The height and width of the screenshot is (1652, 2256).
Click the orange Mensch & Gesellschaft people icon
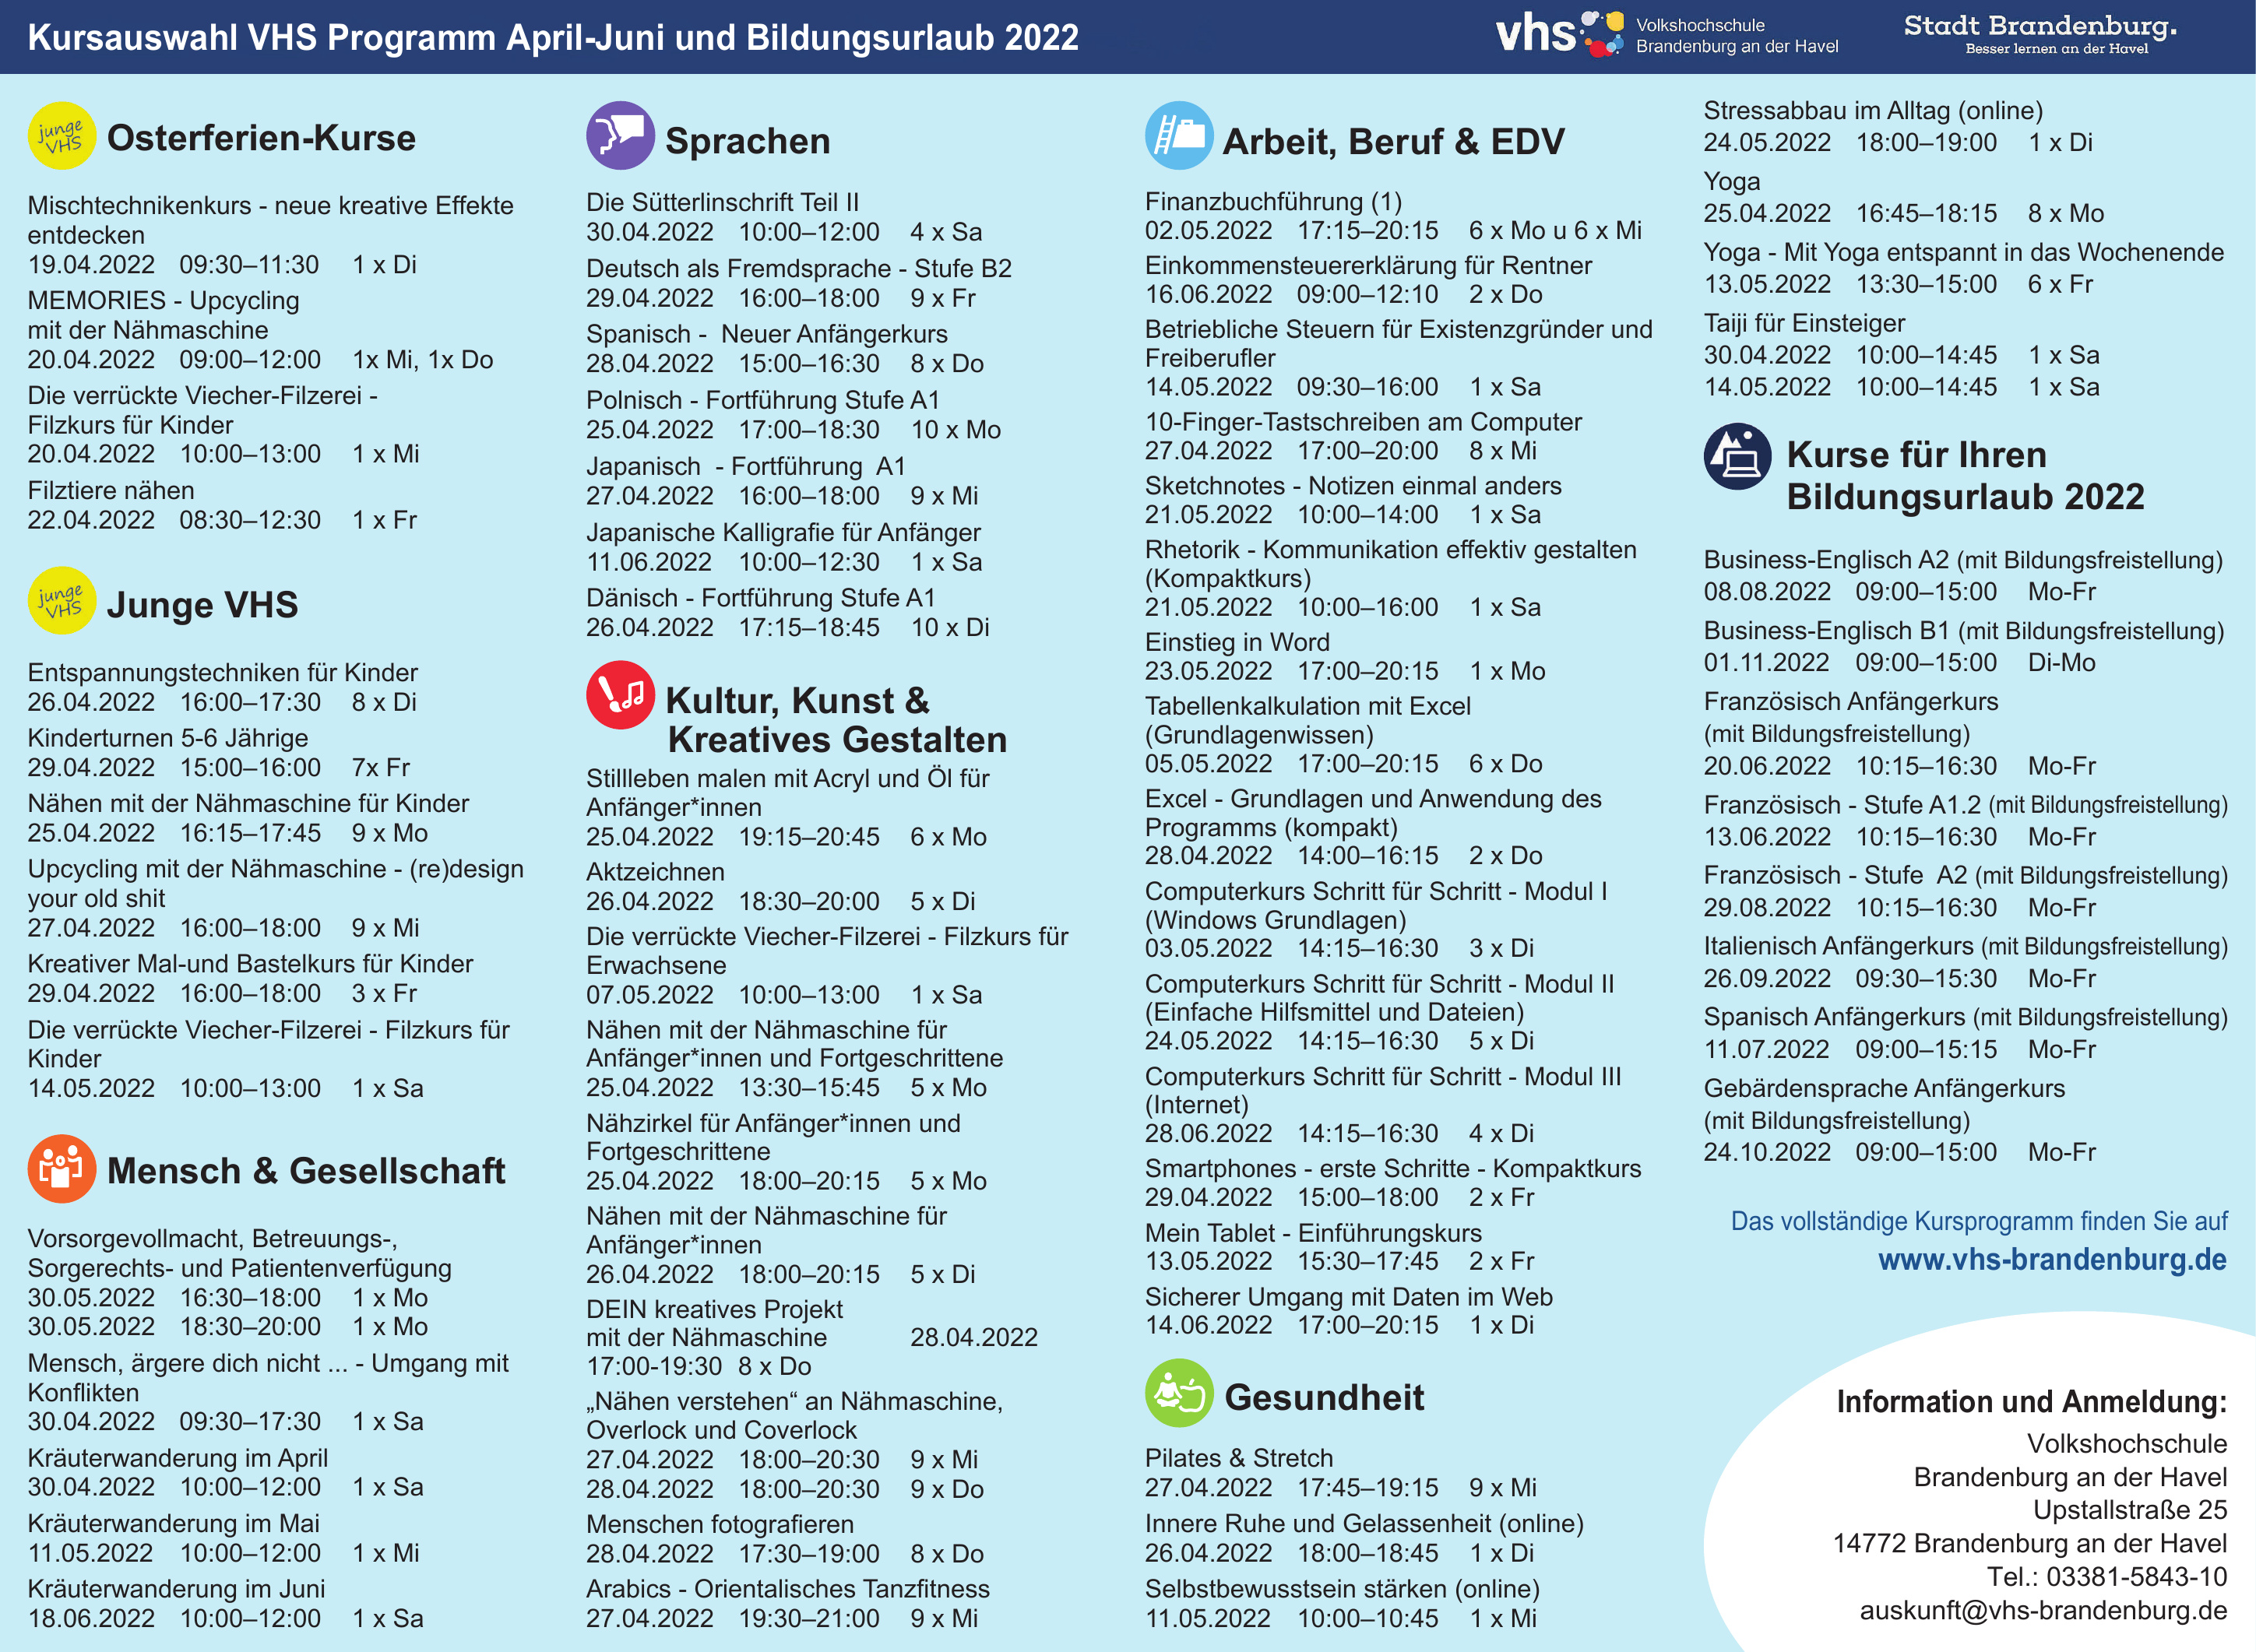[x=62, y=1168]
